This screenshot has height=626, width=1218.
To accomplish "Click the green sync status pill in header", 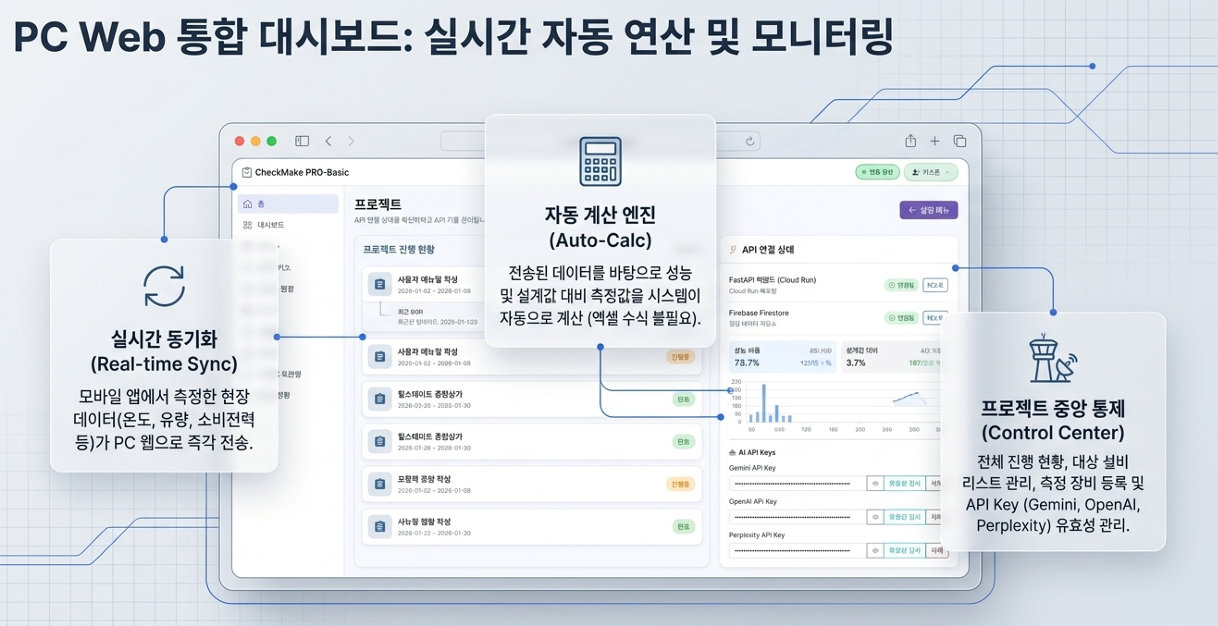I will [877, 172].
